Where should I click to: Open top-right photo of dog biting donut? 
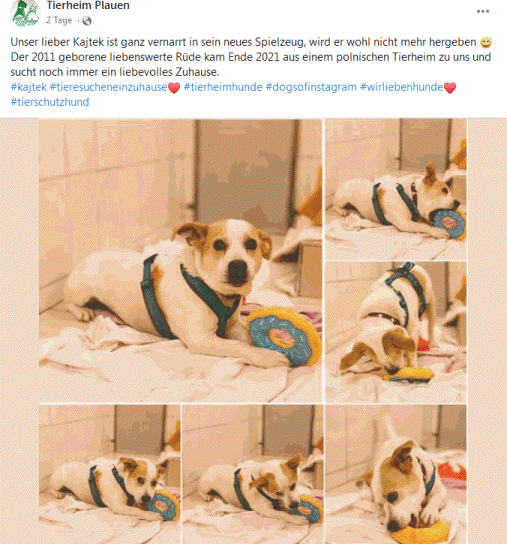click(x=396, y=190)
